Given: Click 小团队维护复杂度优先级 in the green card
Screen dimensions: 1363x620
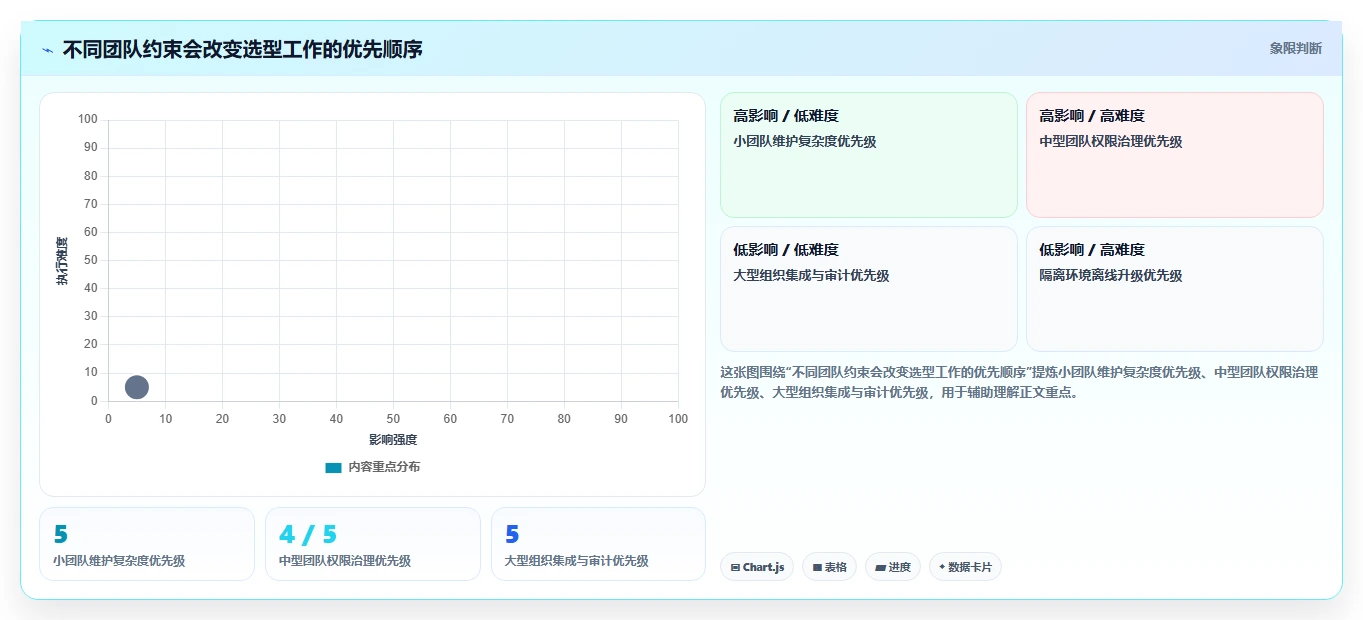Looking at the screenshot, I should point(805,142).
